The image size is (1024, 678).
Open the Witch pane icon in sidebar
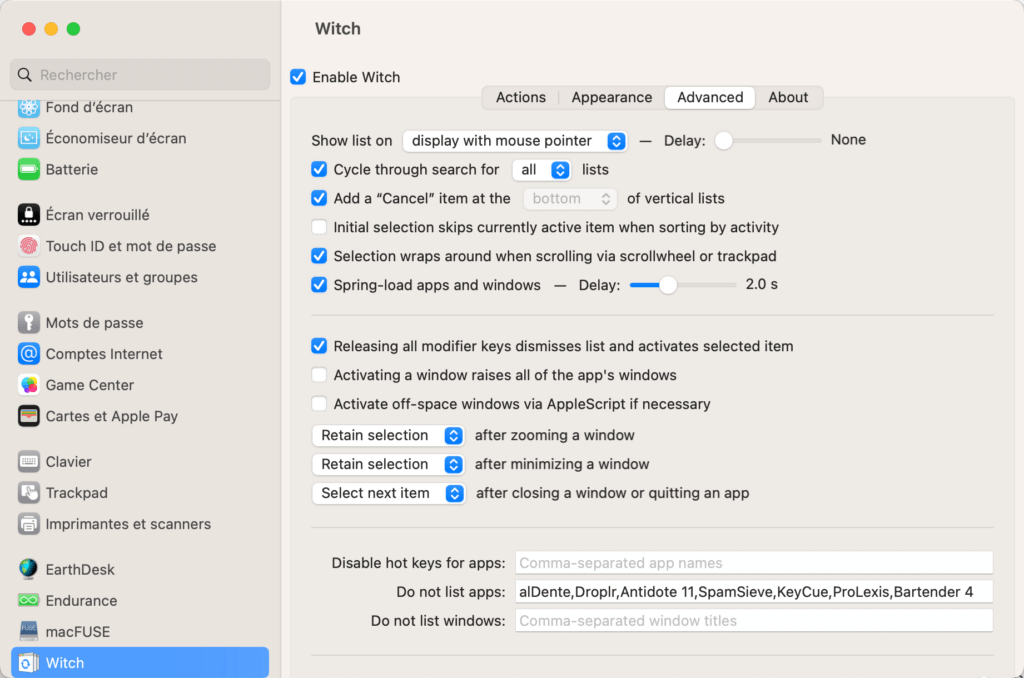29,663
